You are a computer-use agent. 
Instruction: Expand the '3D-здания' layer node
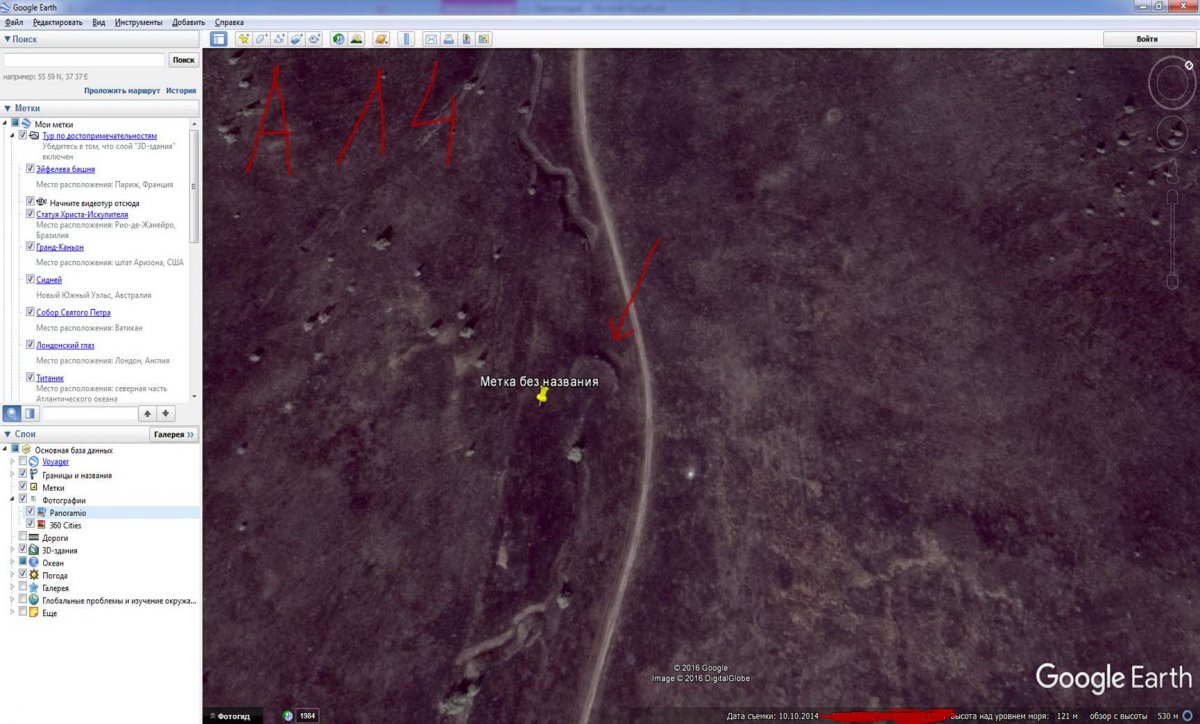coord(13,550)
